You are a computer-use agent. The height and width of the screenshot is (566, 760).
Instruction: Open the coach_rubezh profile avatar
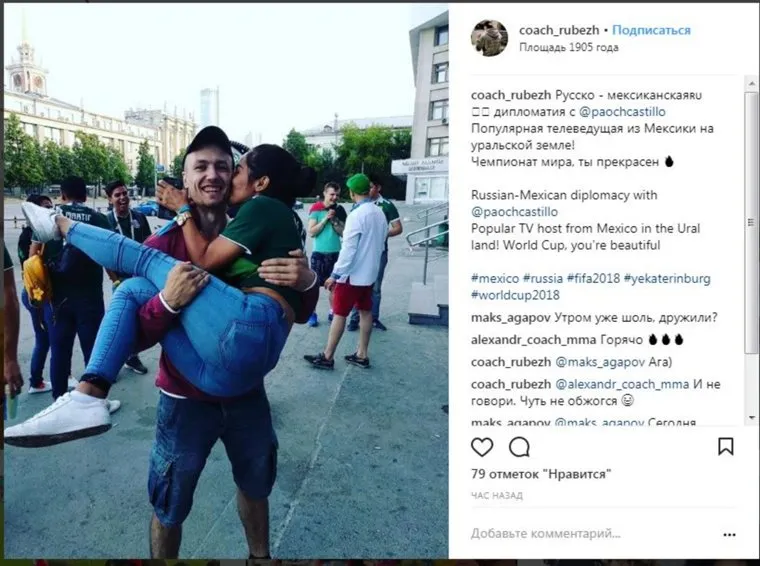(489, 38)
